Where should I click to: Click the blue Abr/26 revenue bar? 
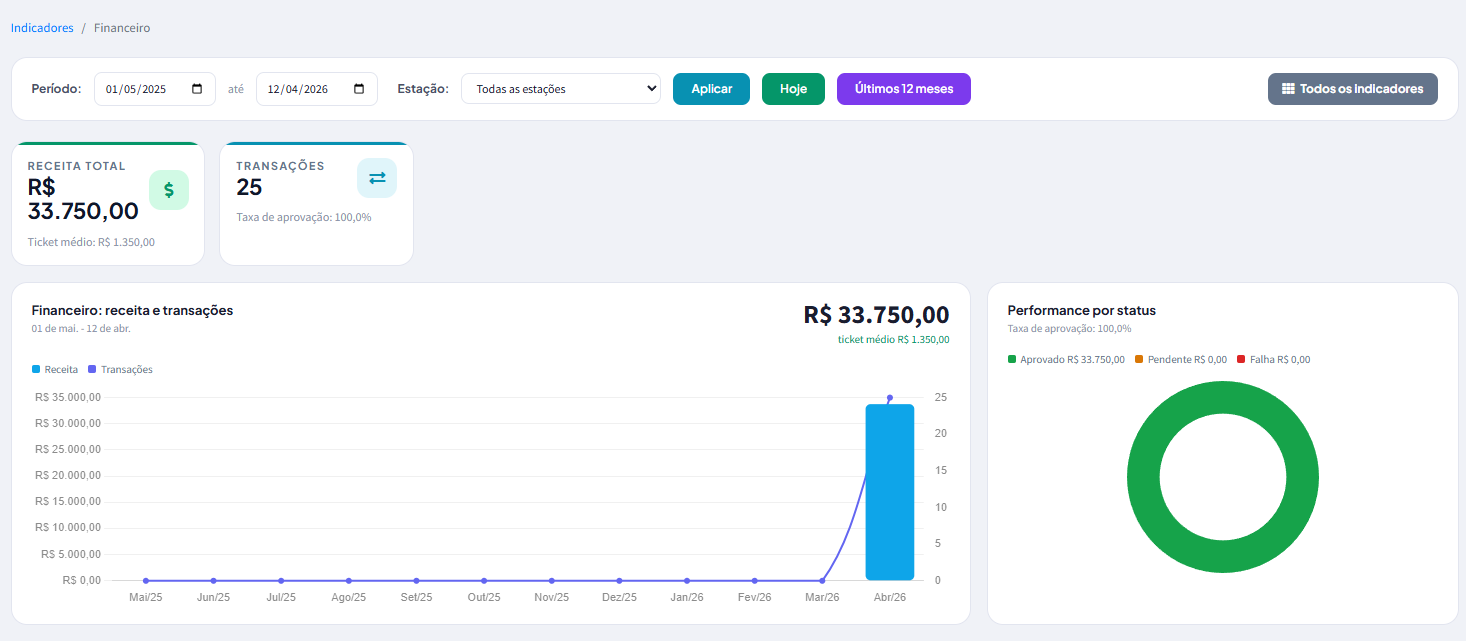point(889,490)
